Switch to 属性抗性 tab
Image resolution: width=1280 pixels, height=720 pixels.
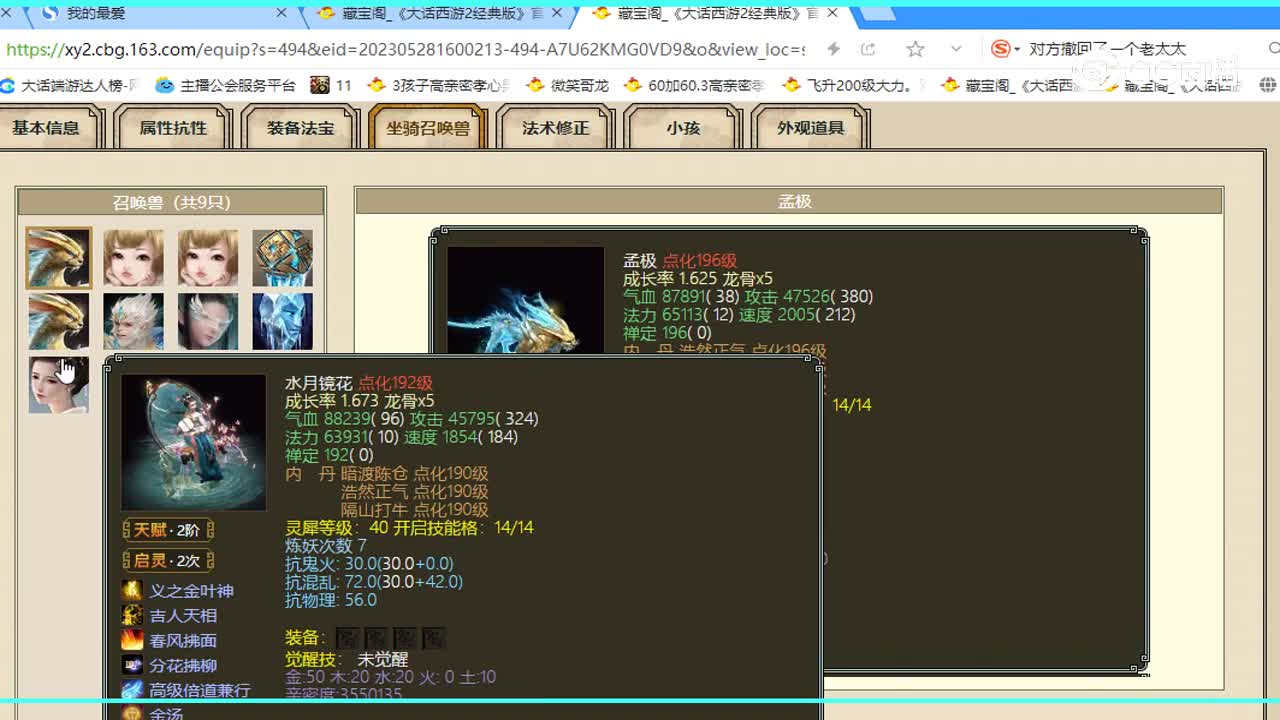[173, 128]
